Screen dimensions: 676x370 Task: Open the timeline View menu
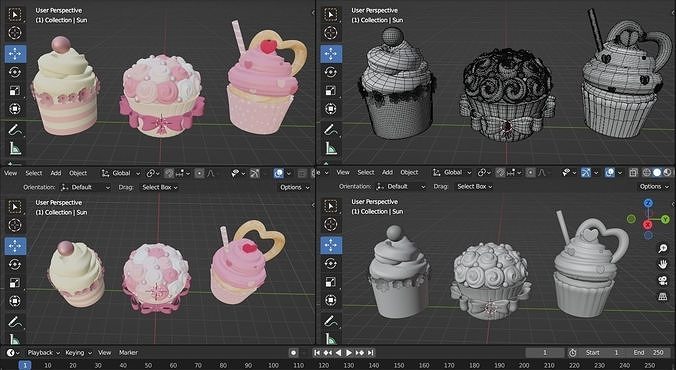point(104,353)
